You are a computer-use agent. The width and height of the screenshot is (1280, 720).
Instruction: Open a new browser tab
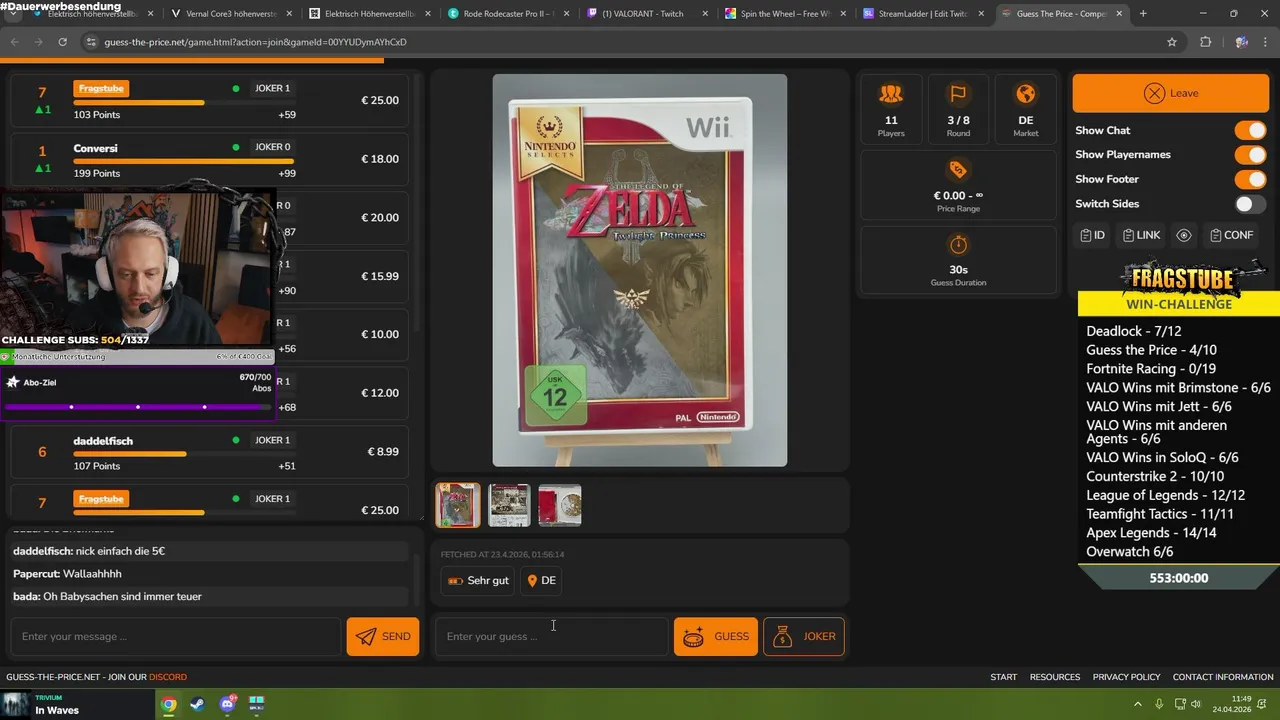1143,14
